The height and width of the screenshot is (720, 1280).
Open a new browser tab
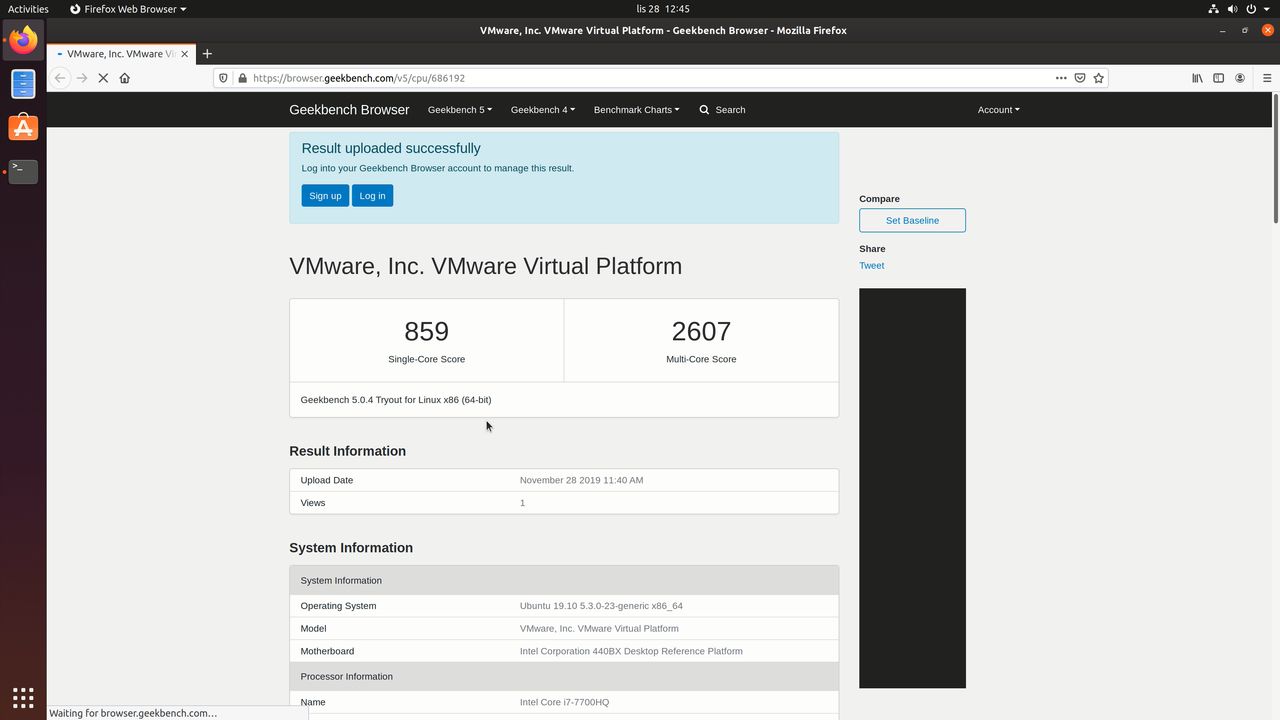point(207,54)
